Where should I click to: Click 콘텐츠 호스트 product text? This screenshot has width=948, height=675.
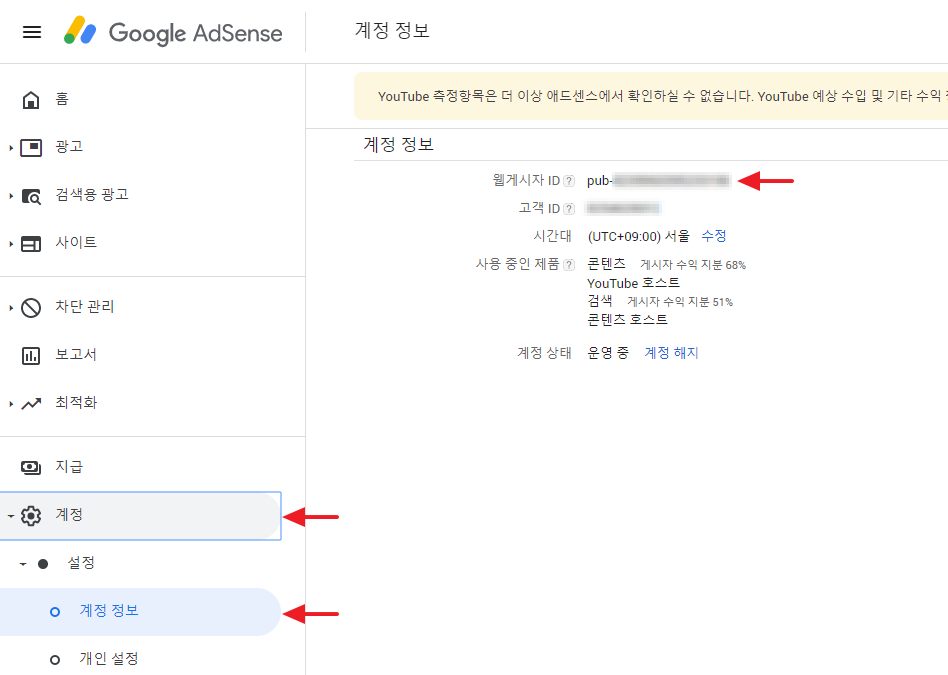[628, 319]
